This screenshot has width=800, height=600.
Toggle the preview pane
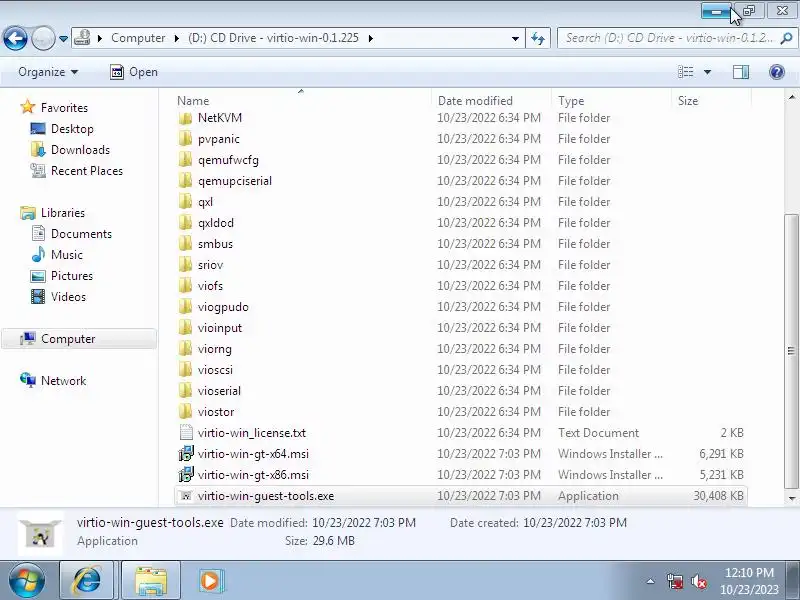741,72
